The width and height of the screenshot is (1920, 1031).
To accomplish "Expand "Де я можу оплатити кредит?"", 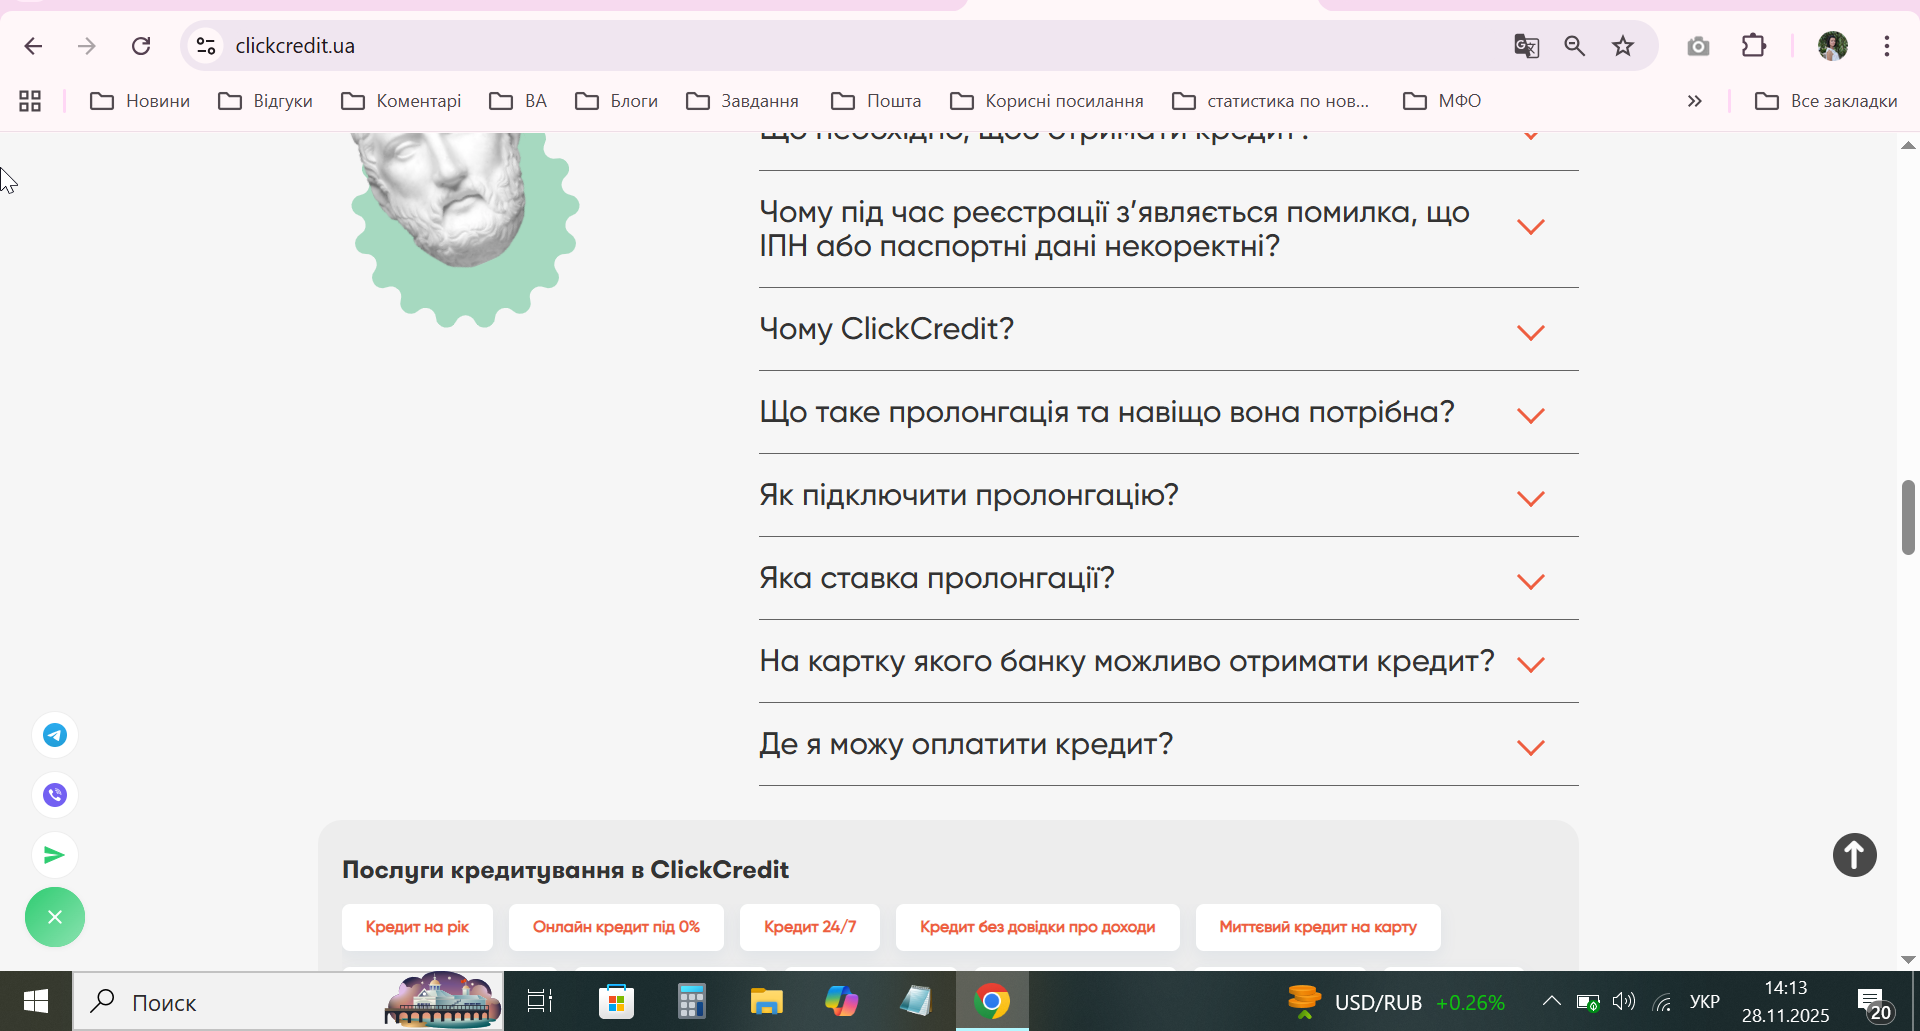I will [x=1169, y=744].
